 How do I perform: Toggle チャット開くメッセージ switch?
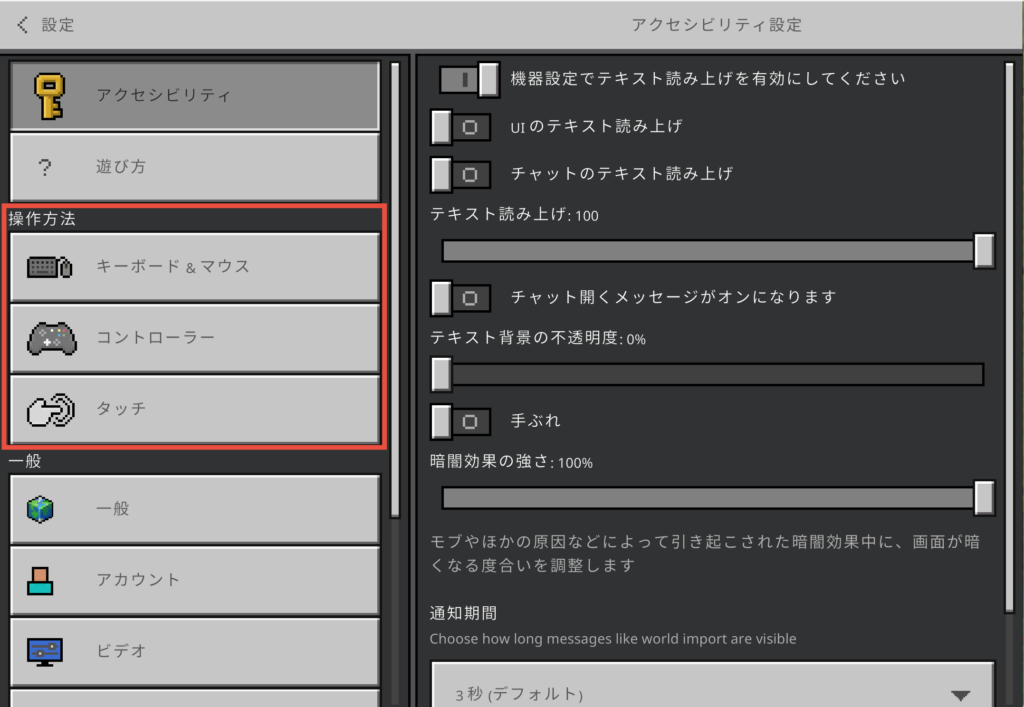(461, 297)
